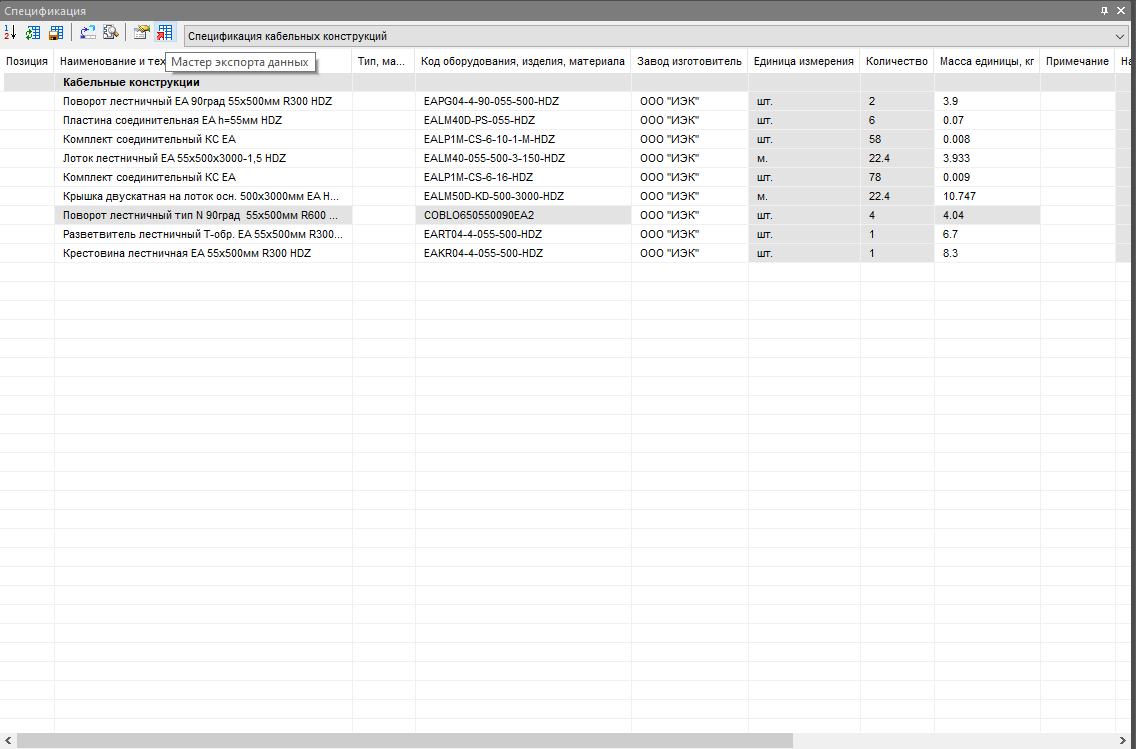Click code cell EAPG04-4-90-055-500-HDZ
Image resolution: width=1136 pixels, height=749 pixels.
[x=522, y=101]
